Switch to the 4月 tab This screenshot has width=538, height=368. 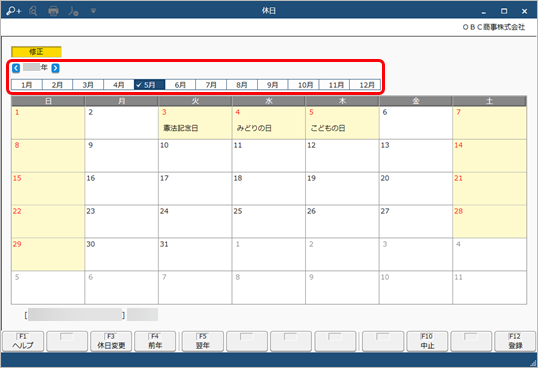point(119,85)
